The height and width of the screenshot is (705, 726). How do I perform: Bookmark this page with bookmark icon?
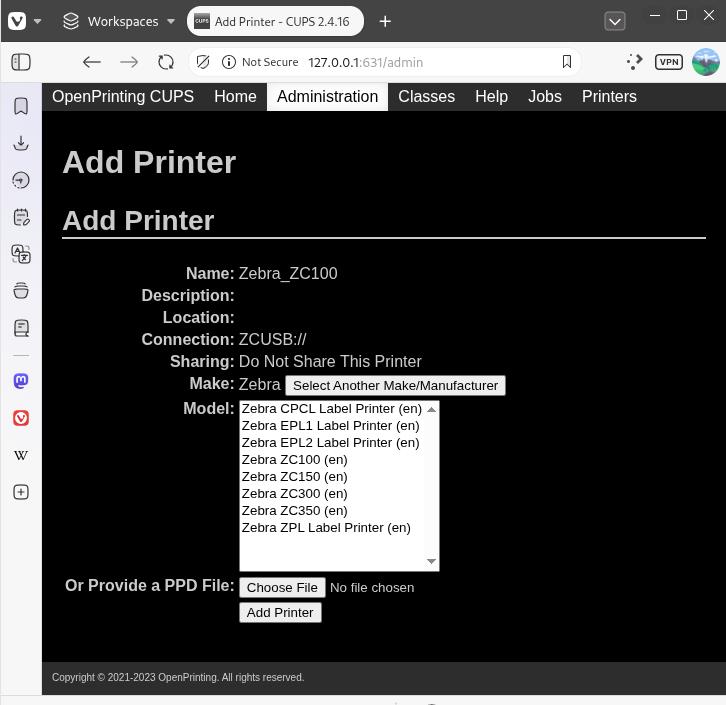point(566,62)
